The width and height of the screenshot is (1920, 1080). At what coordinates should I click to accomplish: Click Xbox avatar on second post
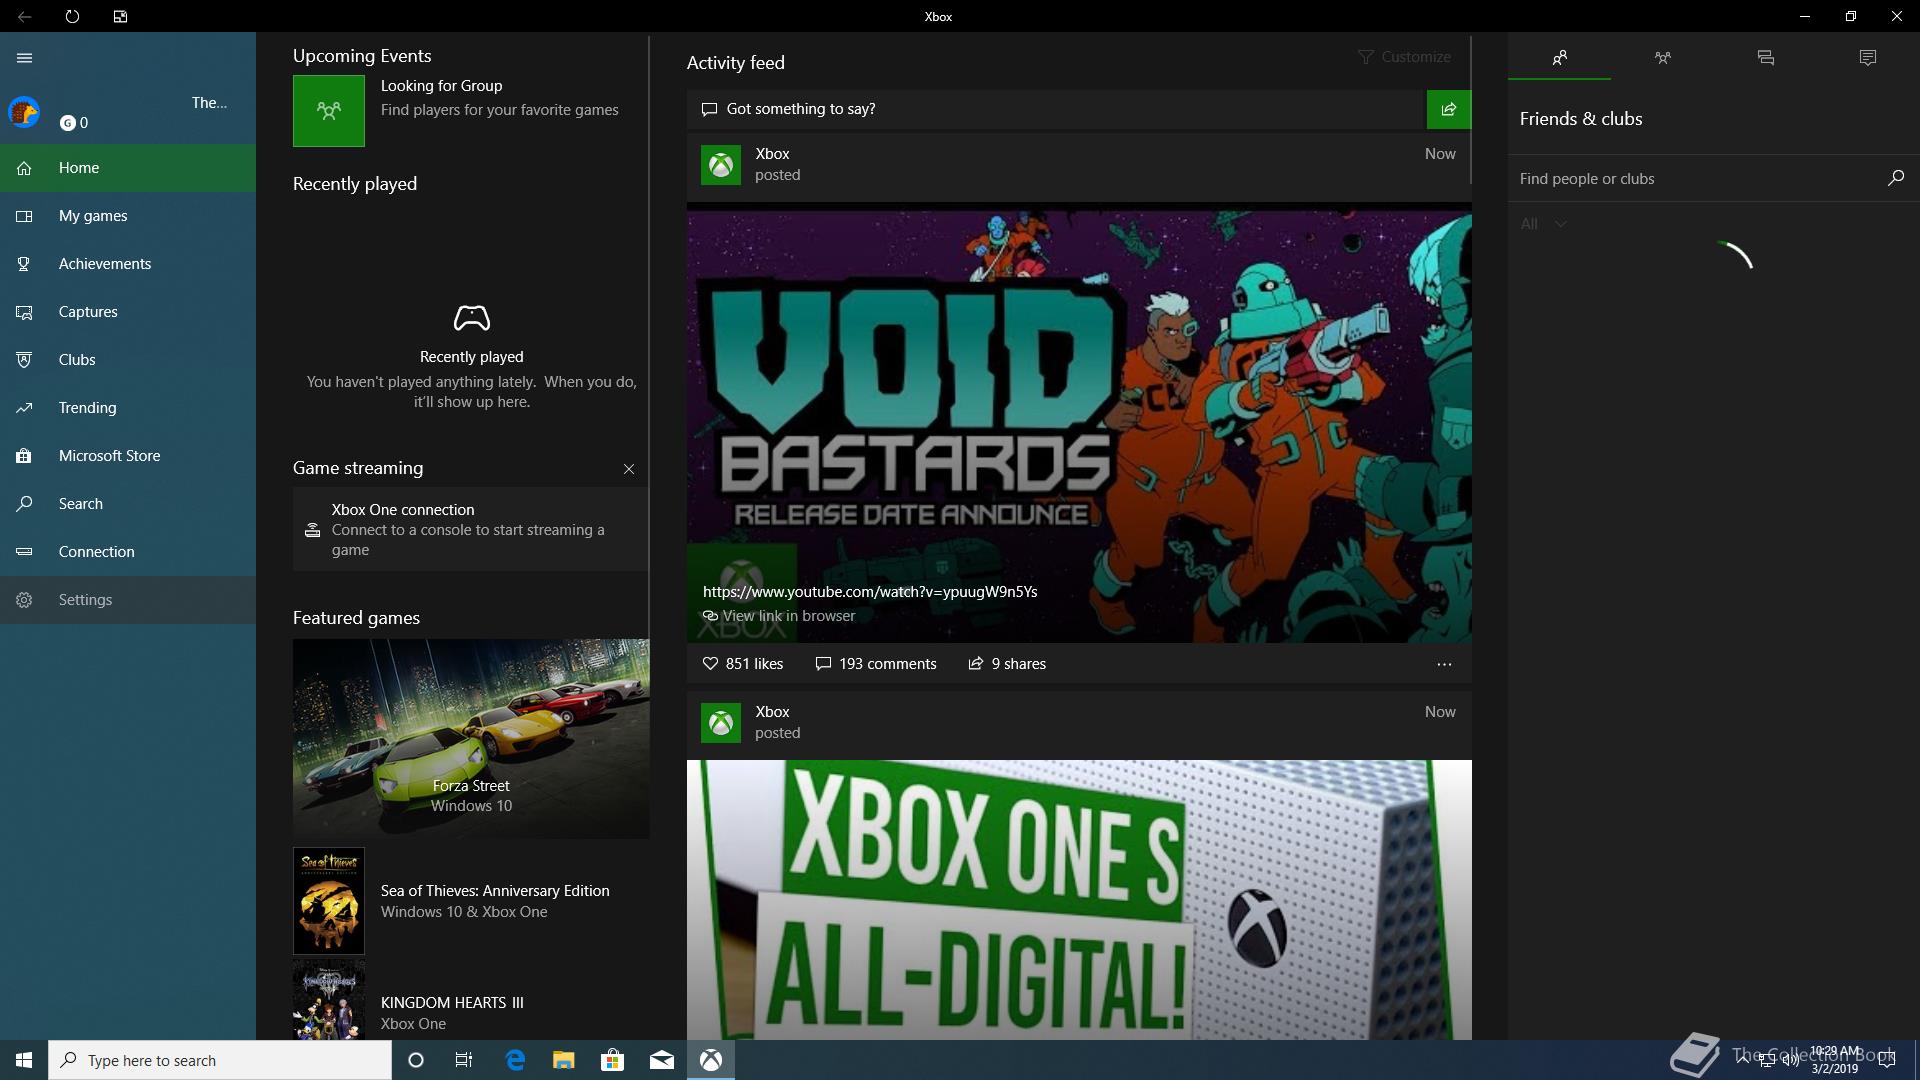(721, 723)
